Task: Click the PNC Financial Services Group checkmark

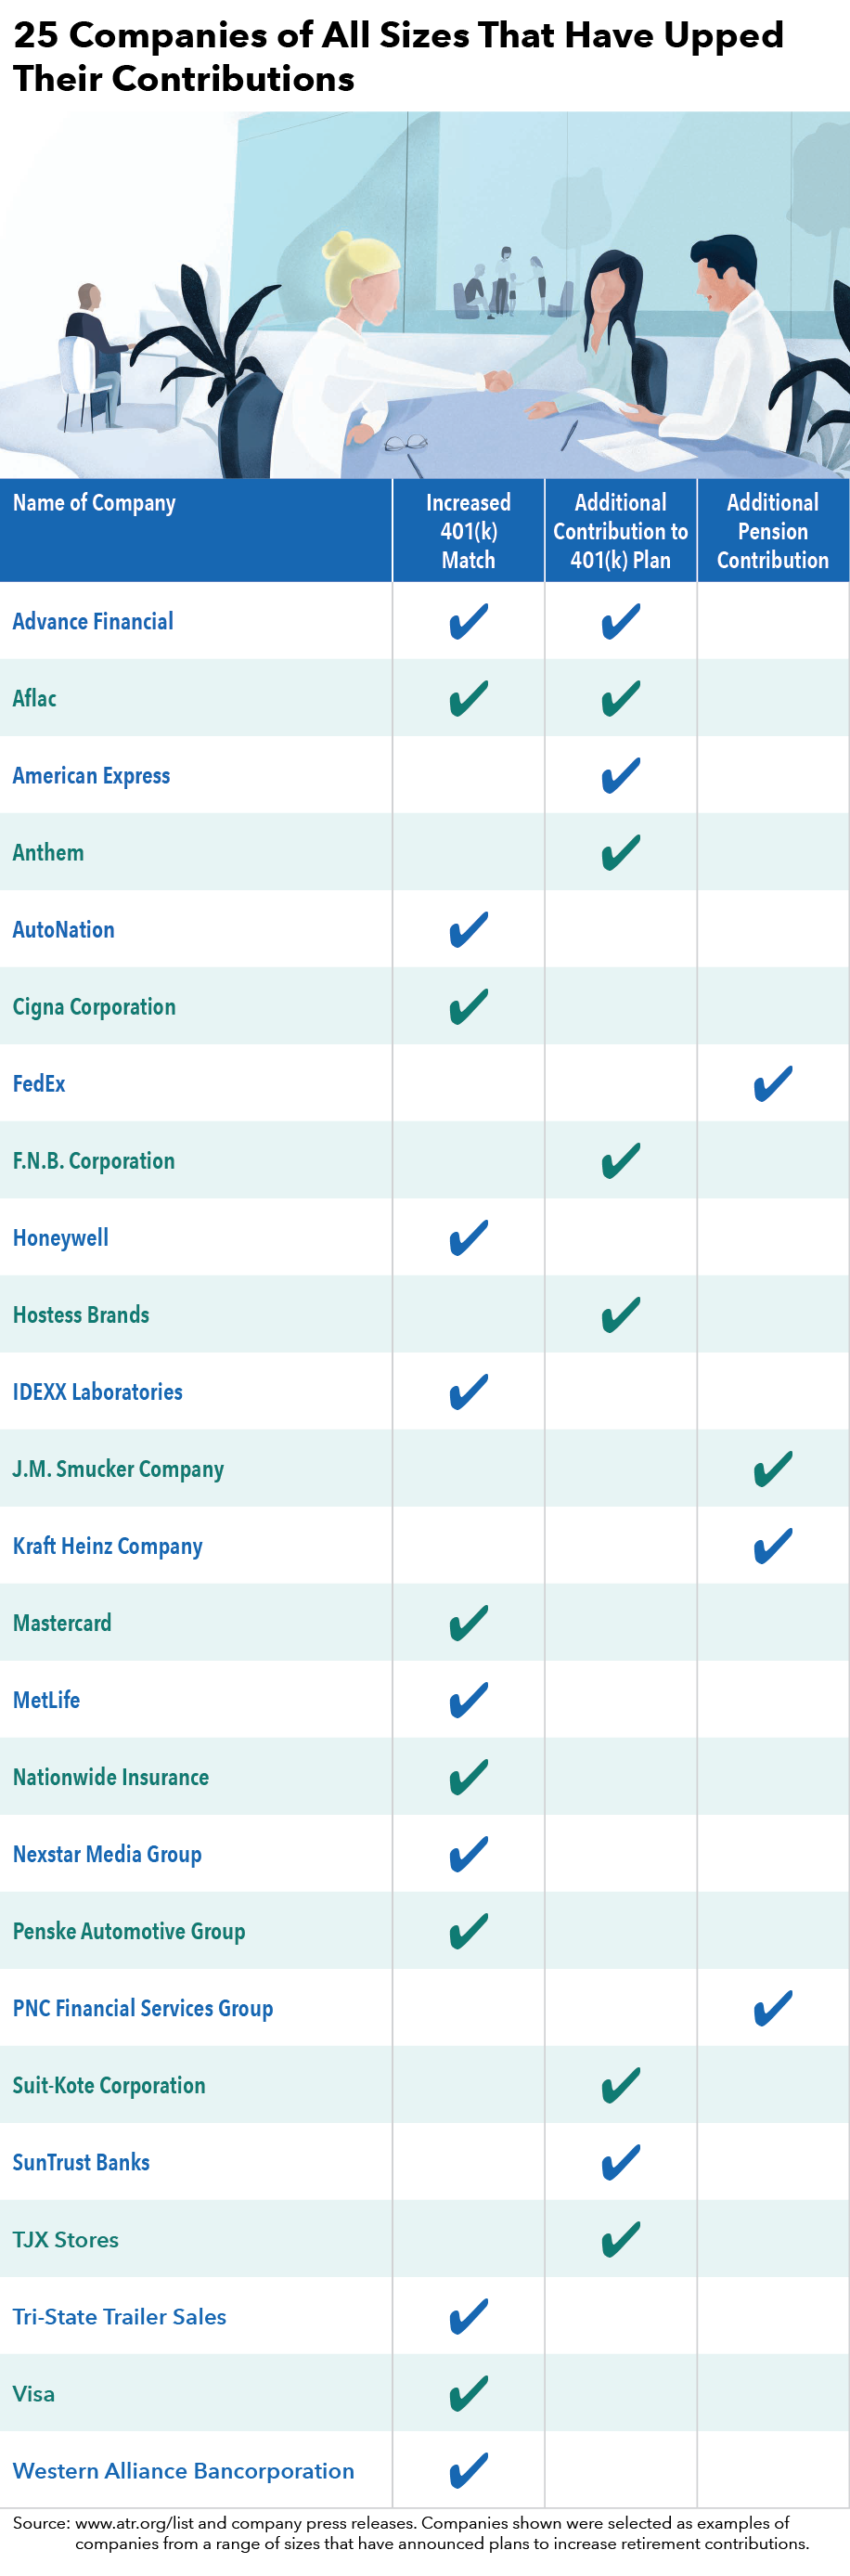Action: [773, 2007]
